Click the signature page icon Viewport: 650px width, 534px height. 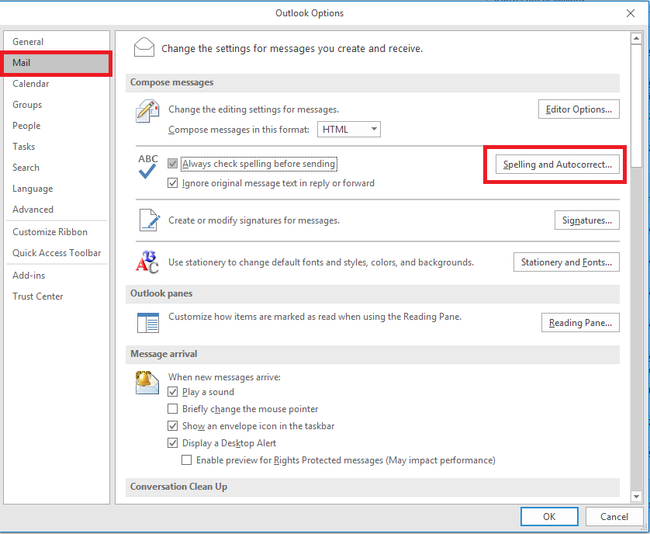coord(149,220)
